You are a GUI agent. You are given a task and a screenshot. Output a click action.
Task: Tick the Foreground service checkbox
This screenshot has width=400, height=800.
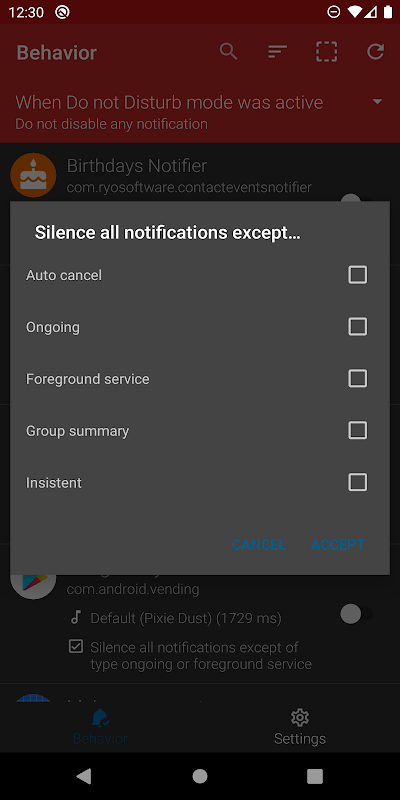click(357, 379)
